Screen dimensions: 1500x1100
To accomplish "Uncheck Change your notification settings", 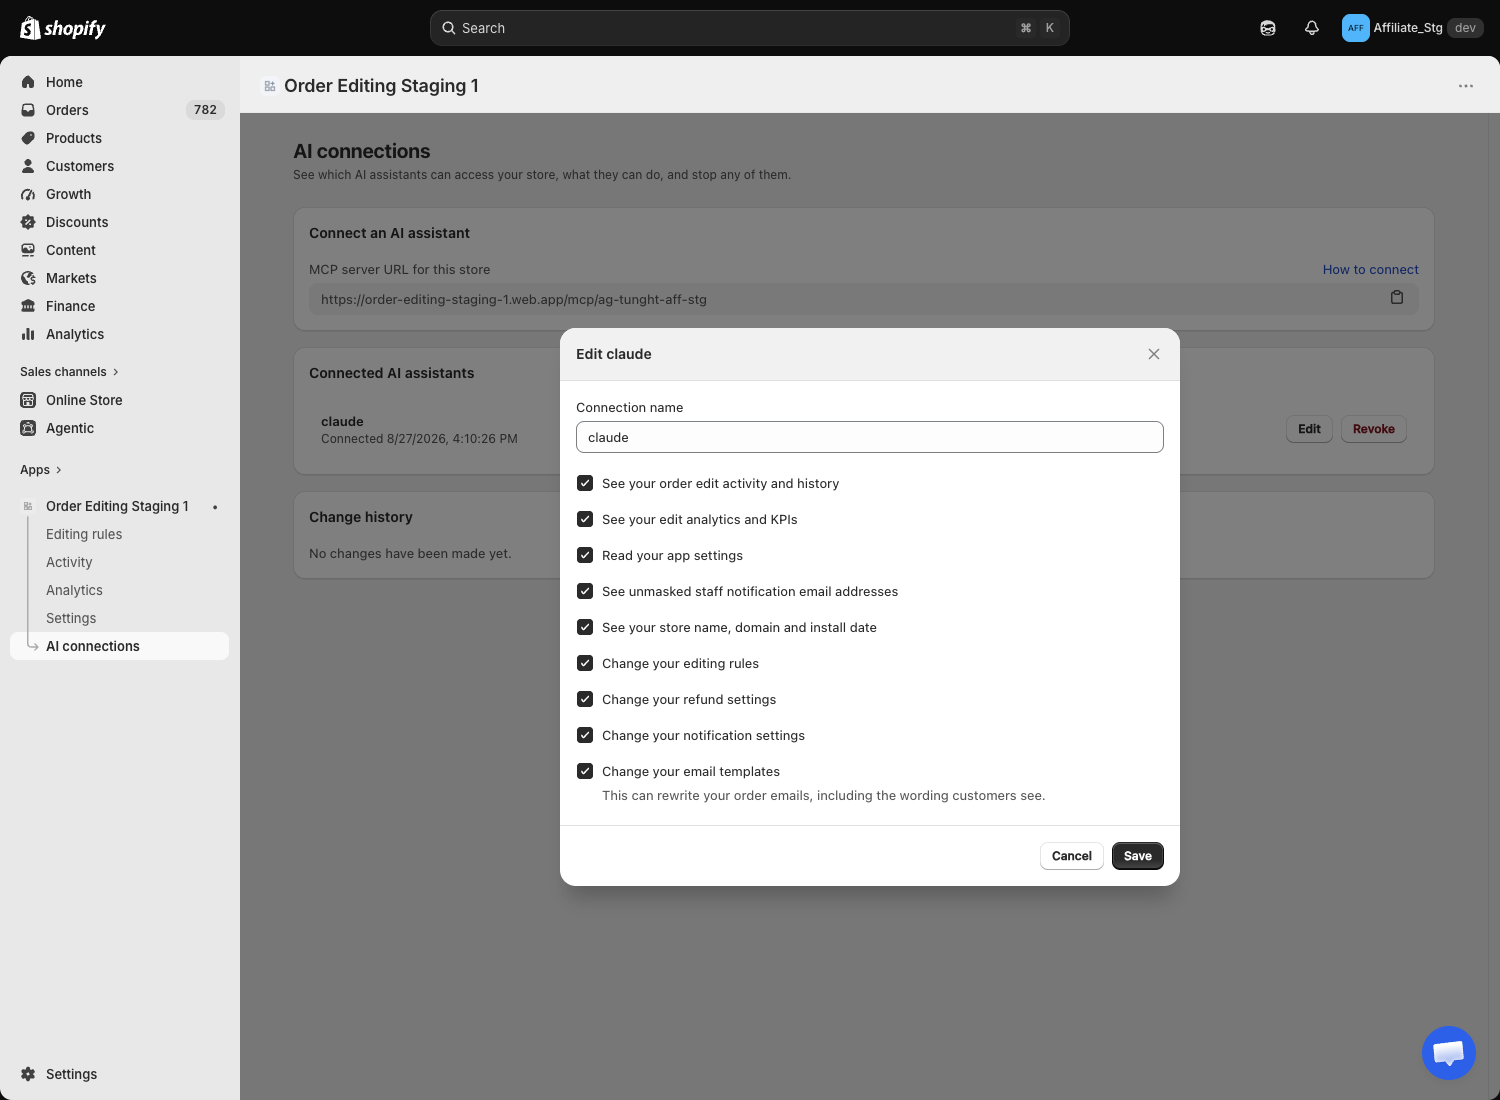I will (585, 735).
